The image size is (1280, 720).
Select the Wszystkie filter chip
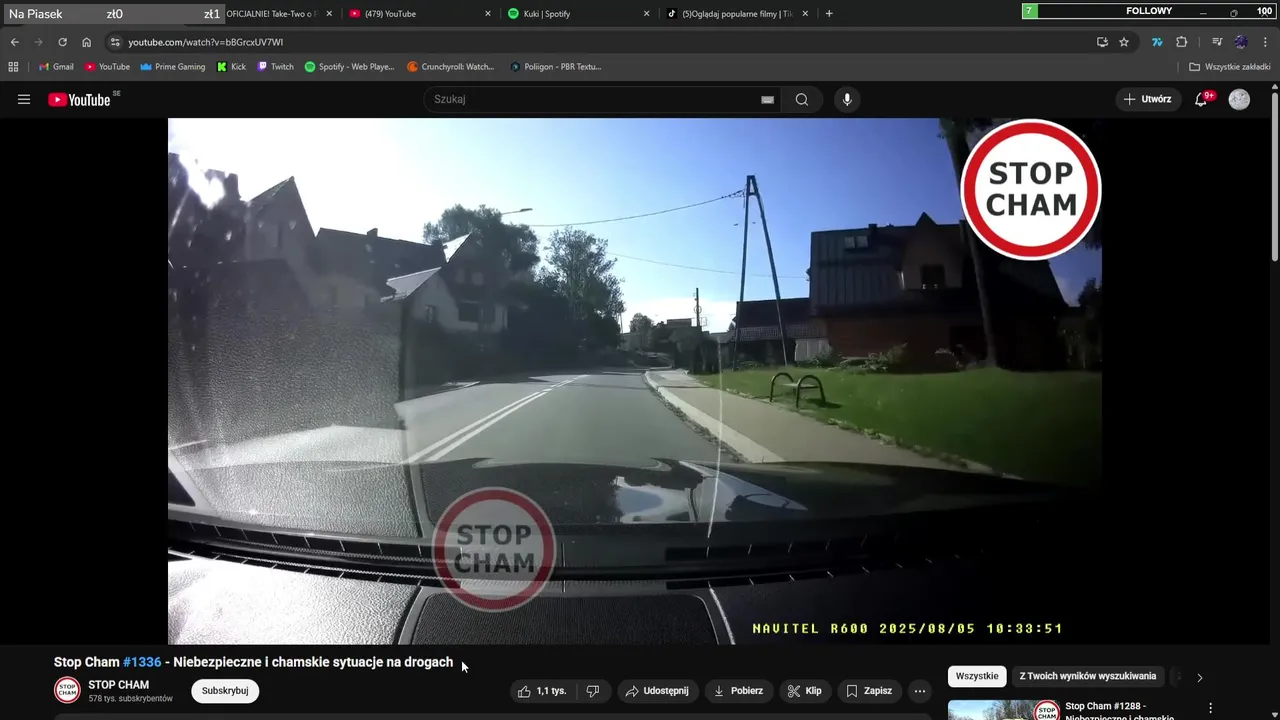pos(977,677)
